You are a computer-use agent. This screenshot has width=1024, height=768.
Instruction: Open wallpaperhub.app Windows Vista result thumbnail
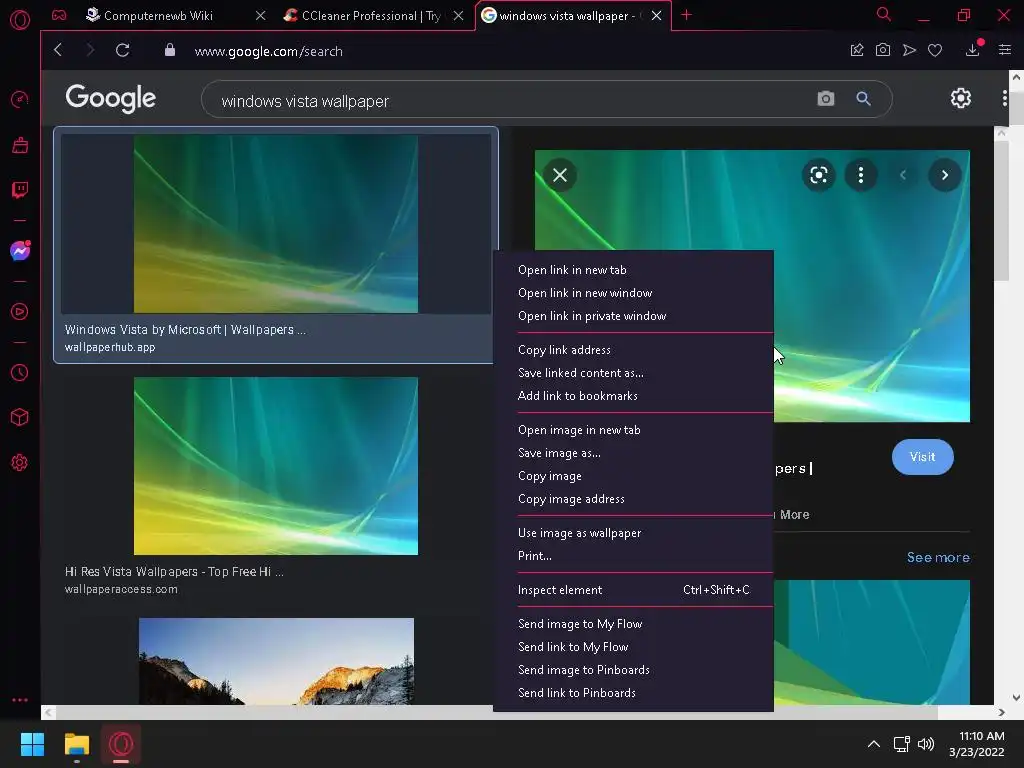(276, 223)
